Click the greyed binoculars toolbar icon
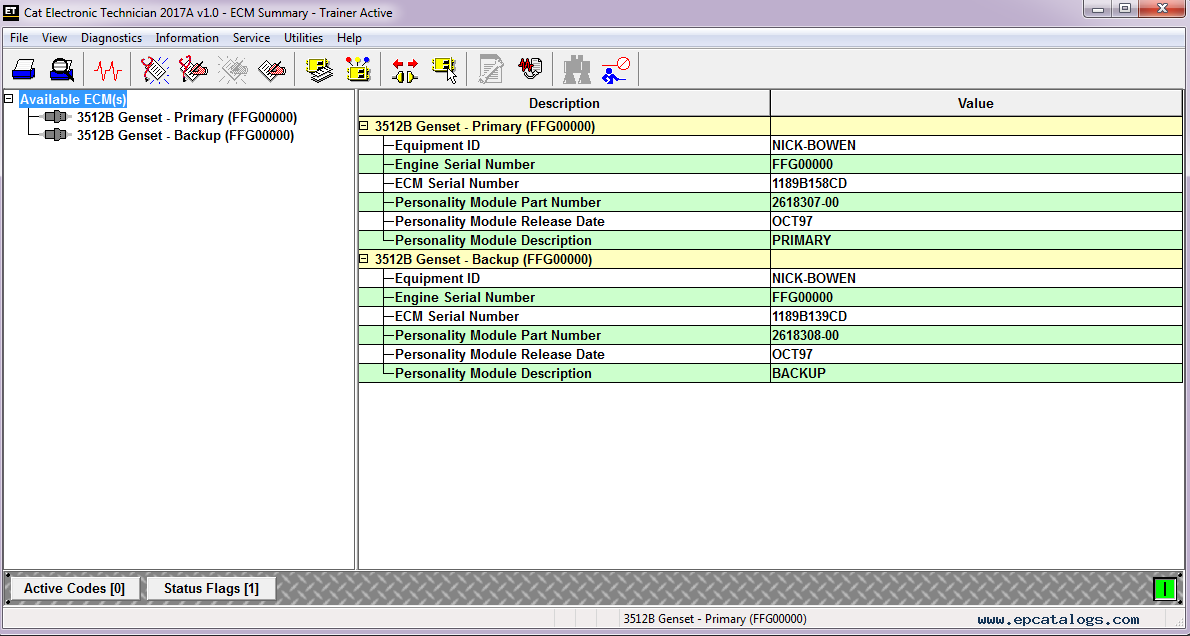 tap(577, 71)
